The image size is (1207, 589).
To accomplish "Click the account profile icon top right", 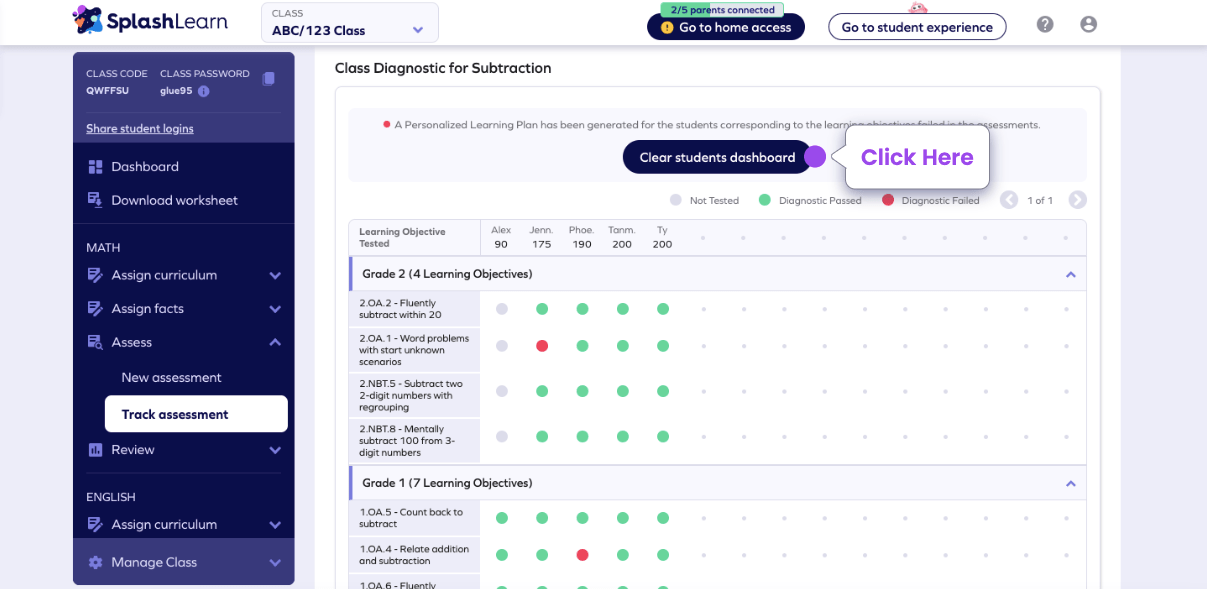I will tap(1088, 23).
